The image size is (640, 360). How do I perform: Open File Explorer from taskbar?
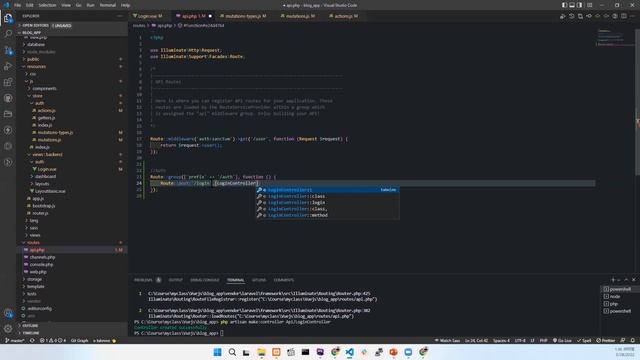click(x=262, y=352)
